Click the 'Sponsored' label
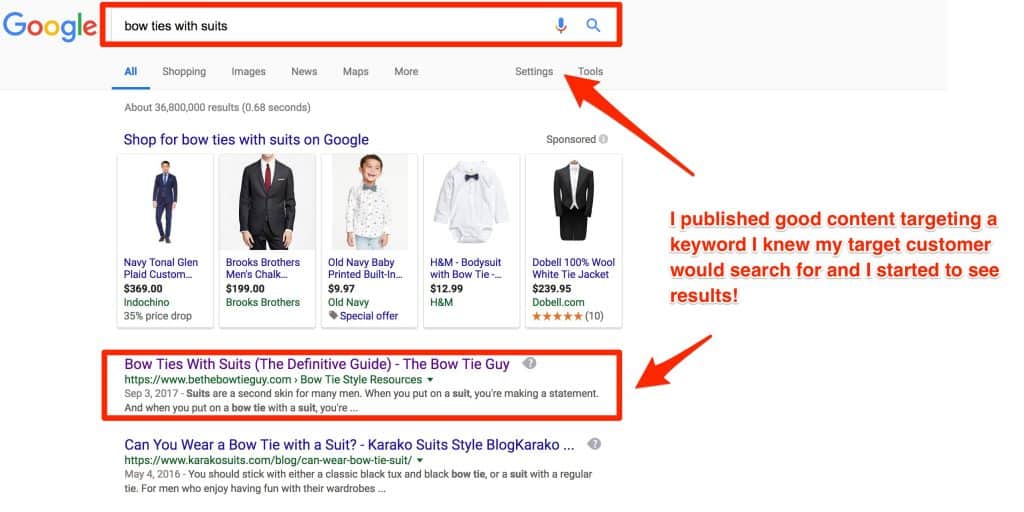This screenshot has width=1024, height=512. pos(571,139)
